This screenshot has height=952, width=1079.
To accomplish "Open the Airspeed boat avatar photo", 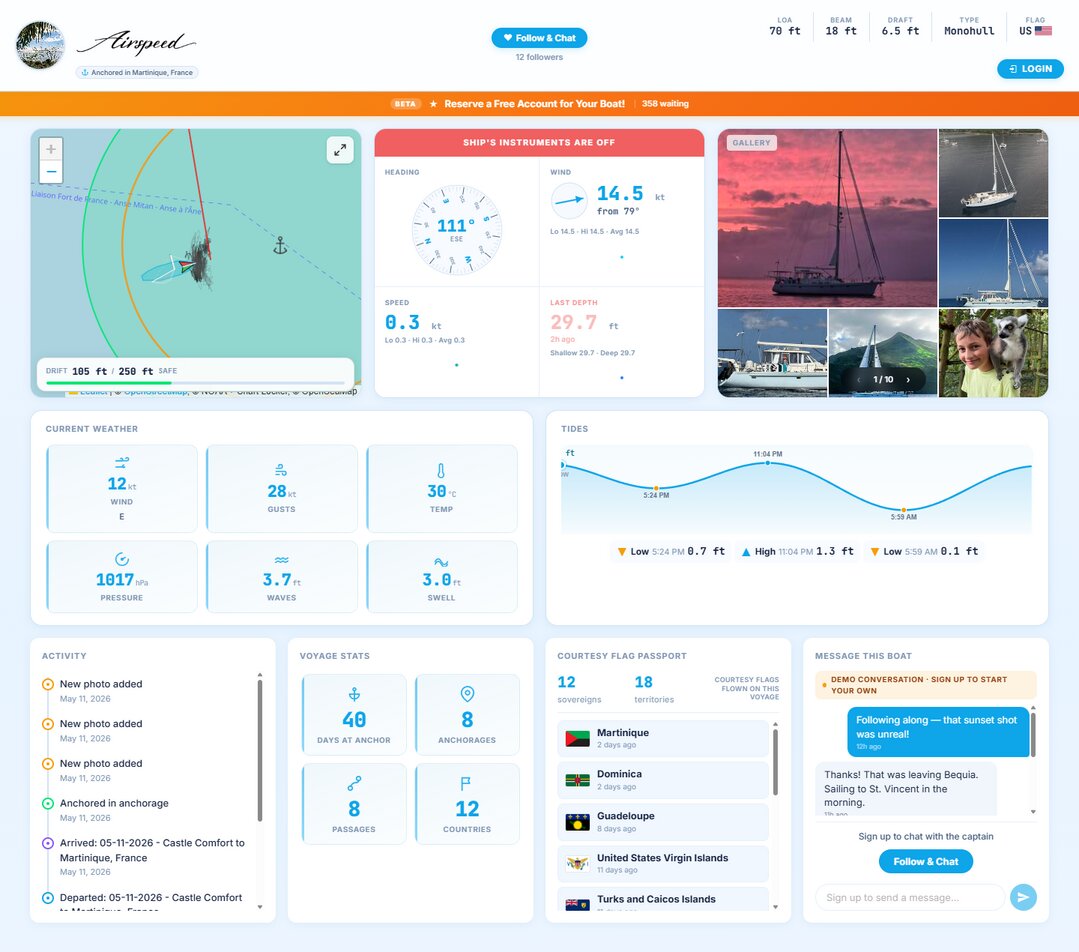I will [41, 45].
